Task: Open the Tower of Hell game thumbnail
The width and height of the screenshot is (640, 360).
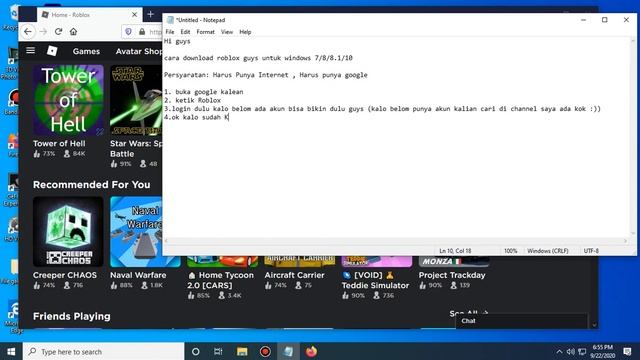Action: pyautogui.click(x=68, y=100)
